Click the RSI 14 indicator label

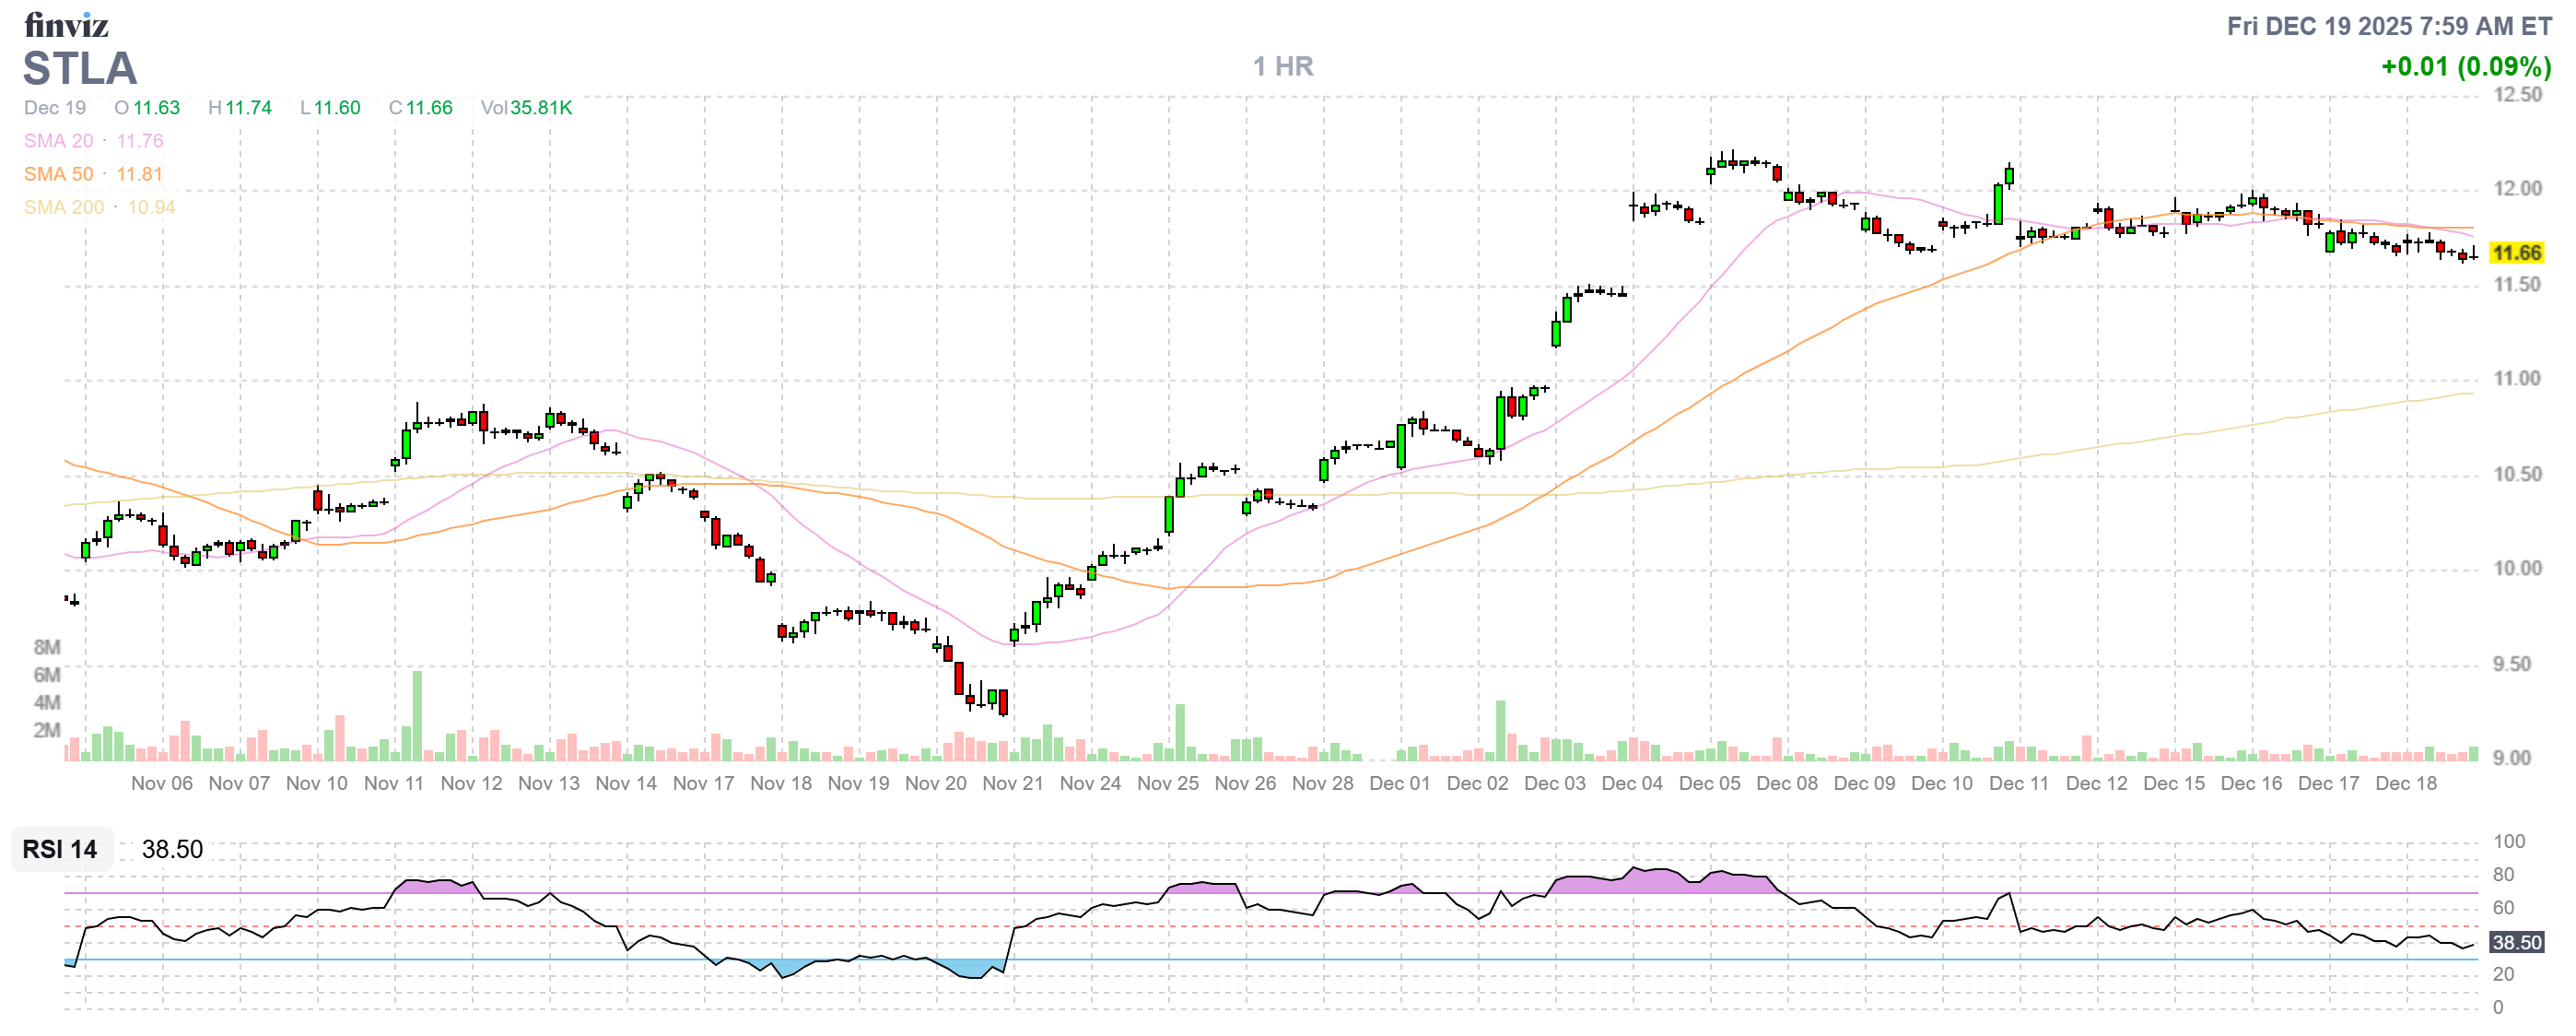[60, 849]
